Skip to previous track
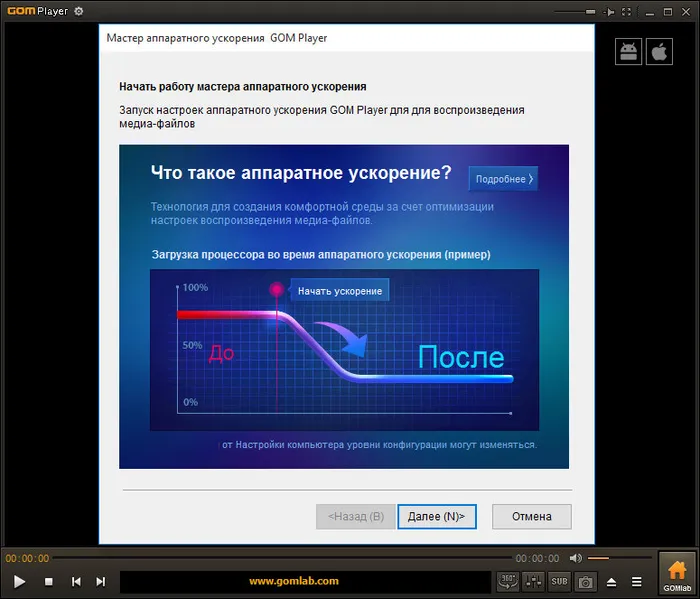 coord(76,581)
